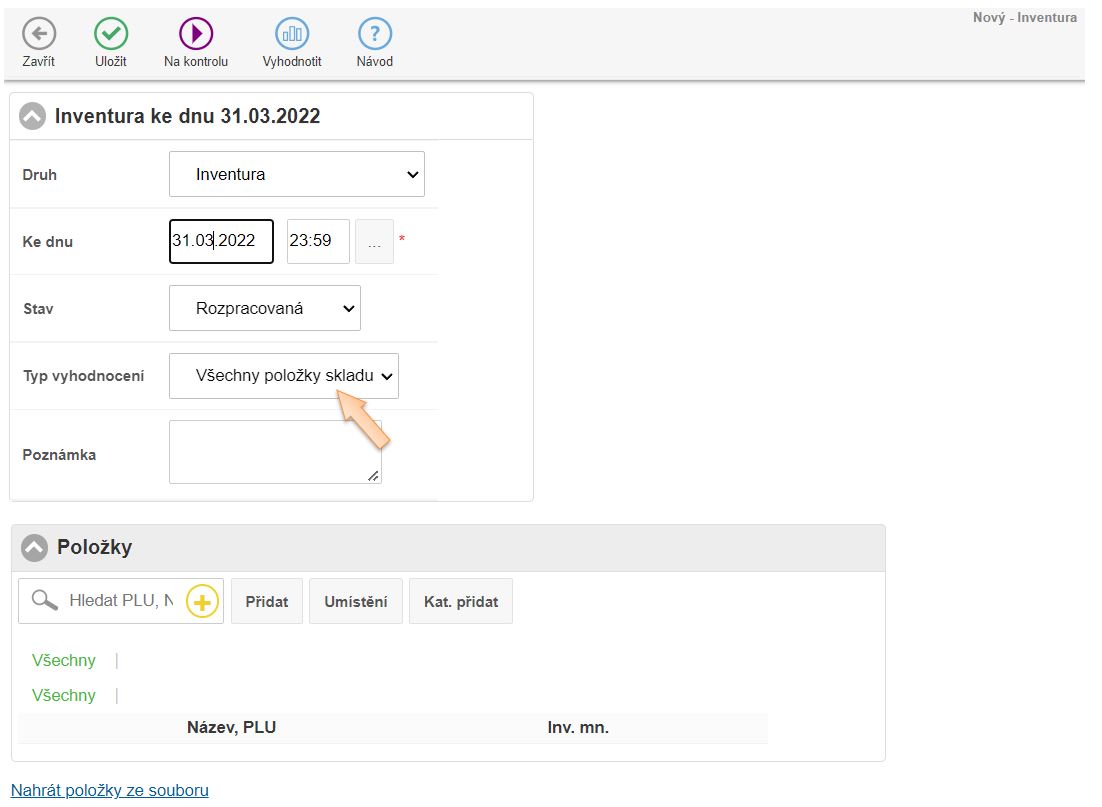Screen dimensions: 1102x807
Task: Click the 23:59 time field
Action: pyautogui.click(x=317, y=241)
